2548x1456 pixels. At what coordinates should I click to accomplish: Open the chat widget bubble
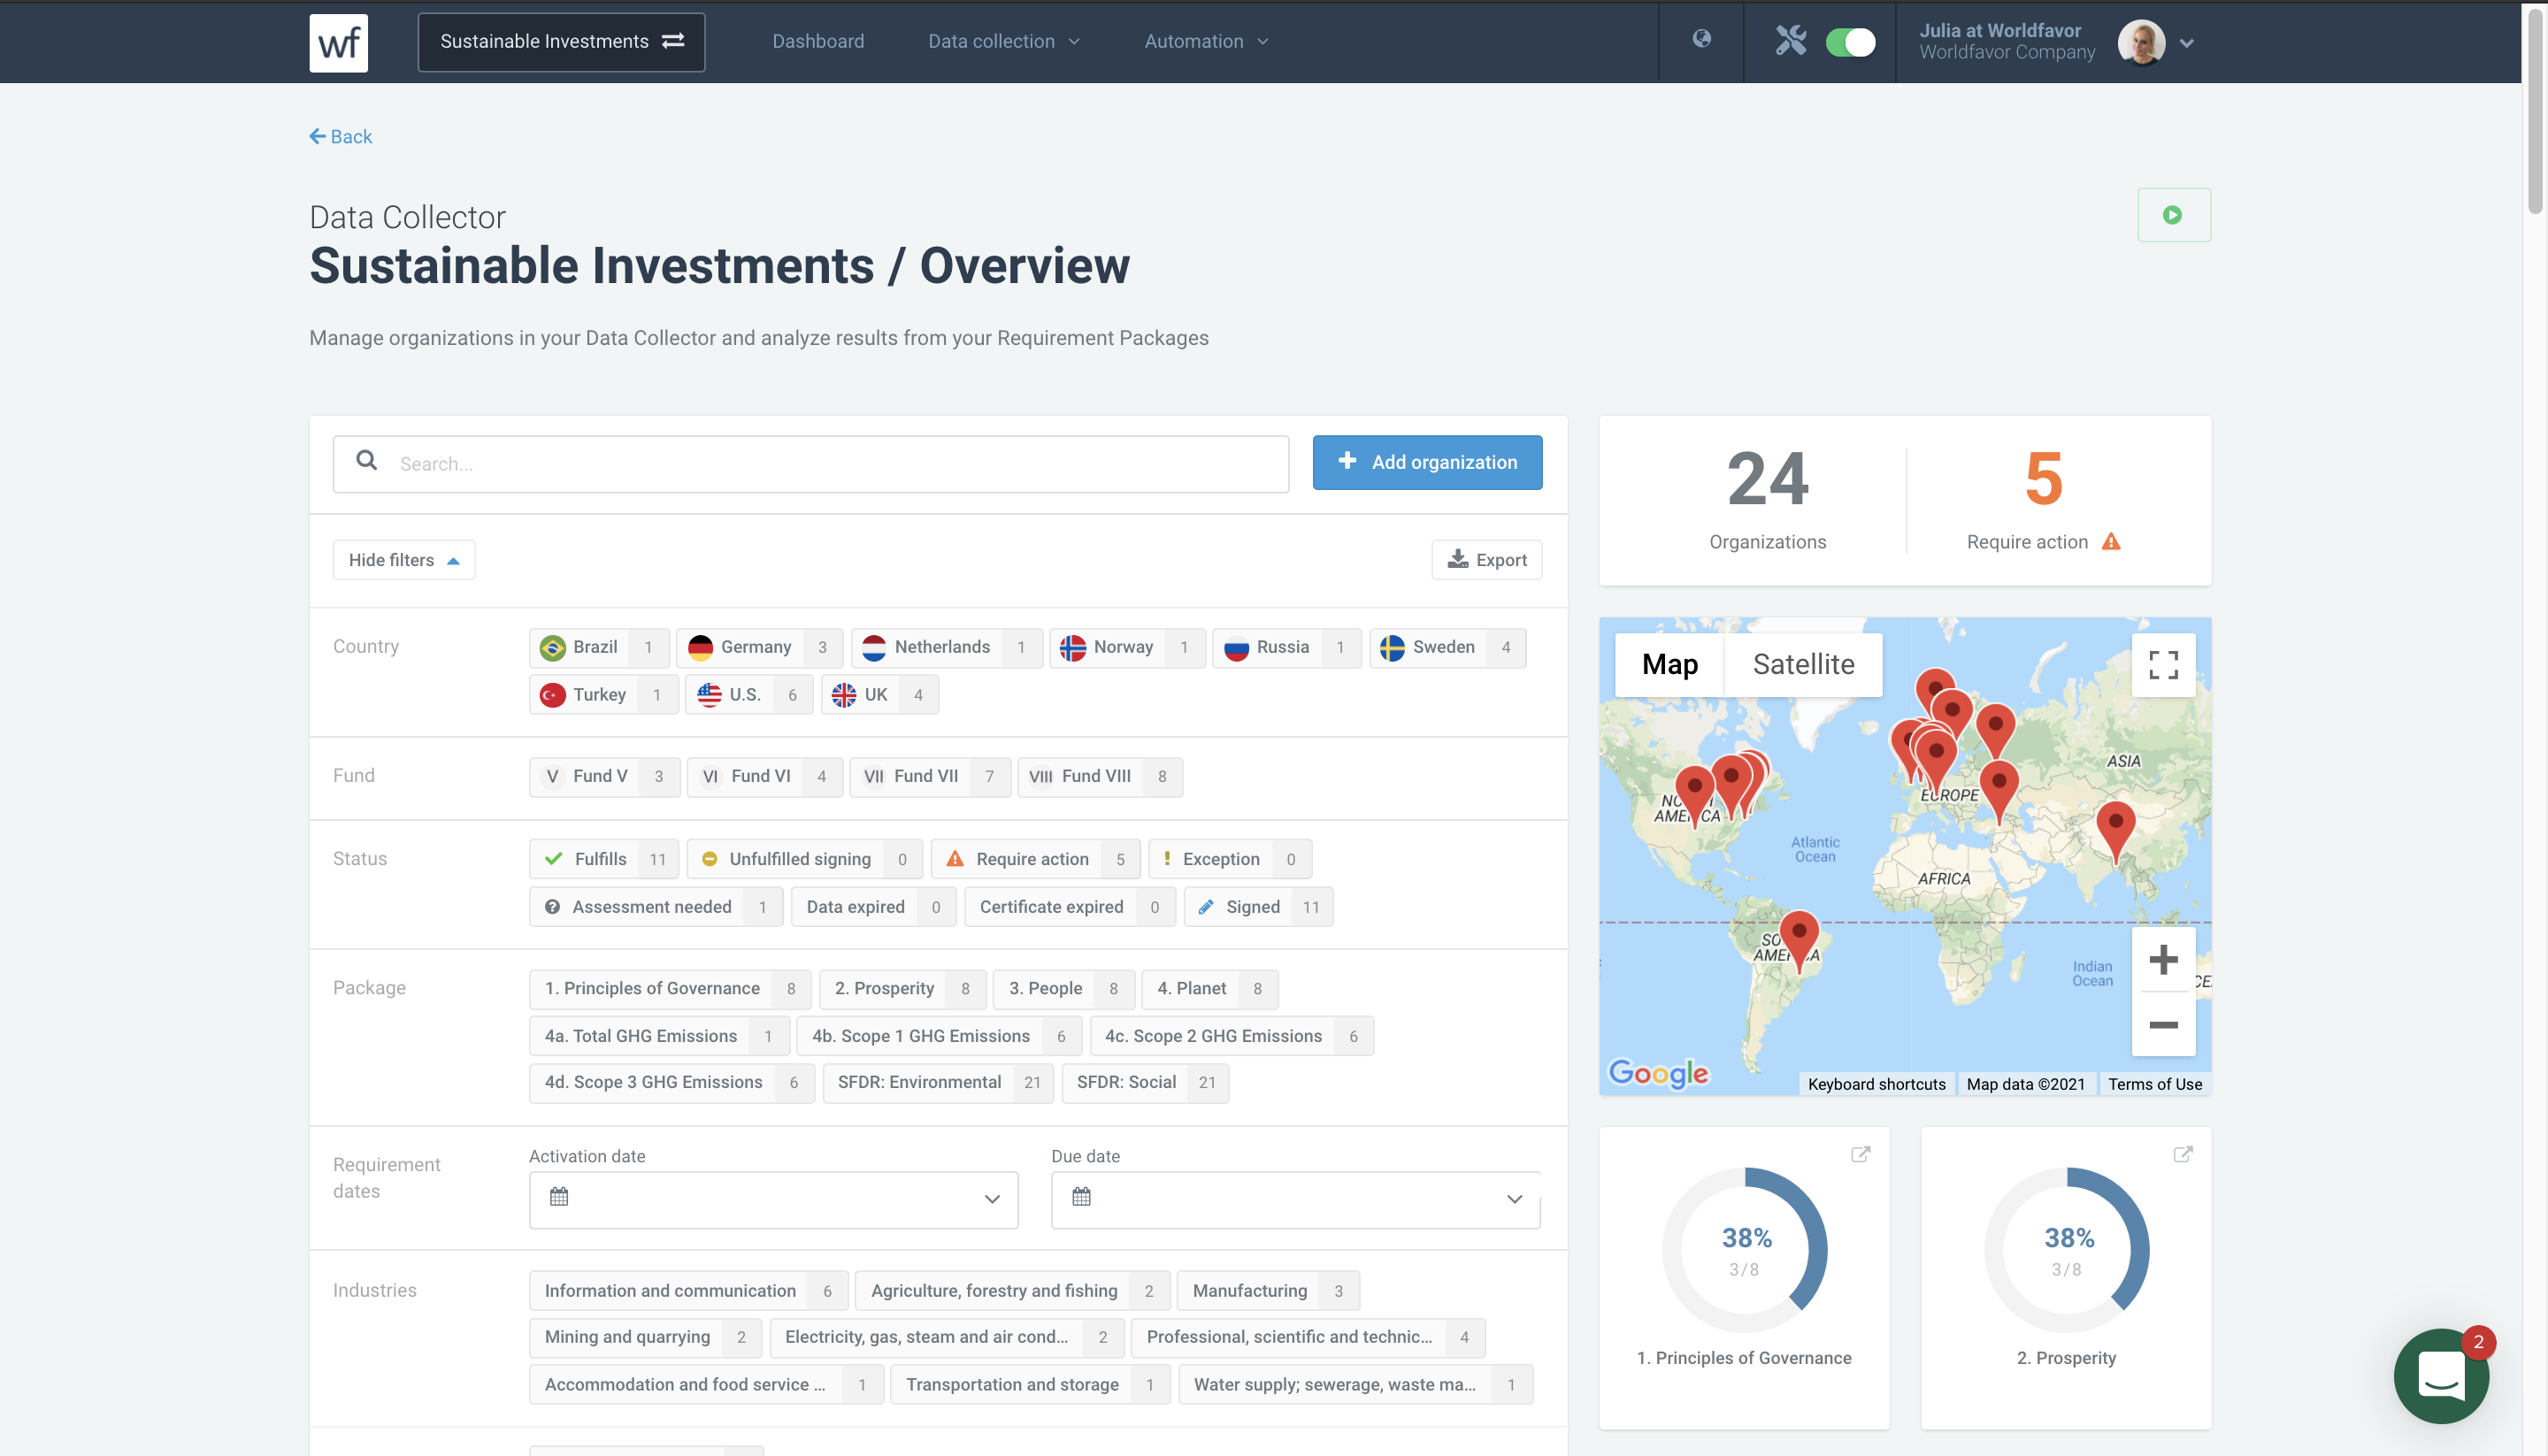click(2440, 1376)
